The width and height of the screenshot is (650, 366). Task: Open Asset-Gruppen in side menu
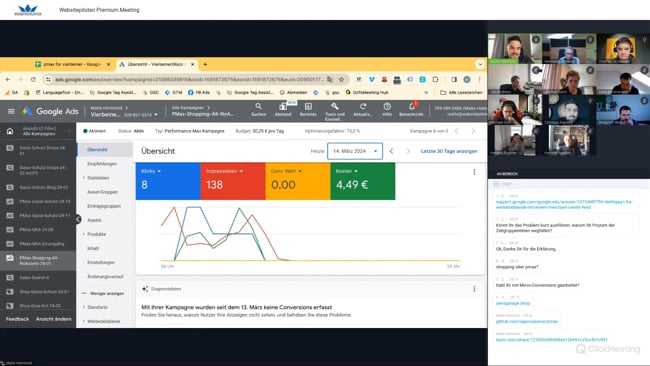pyautogui.click(x=102, y=192)
